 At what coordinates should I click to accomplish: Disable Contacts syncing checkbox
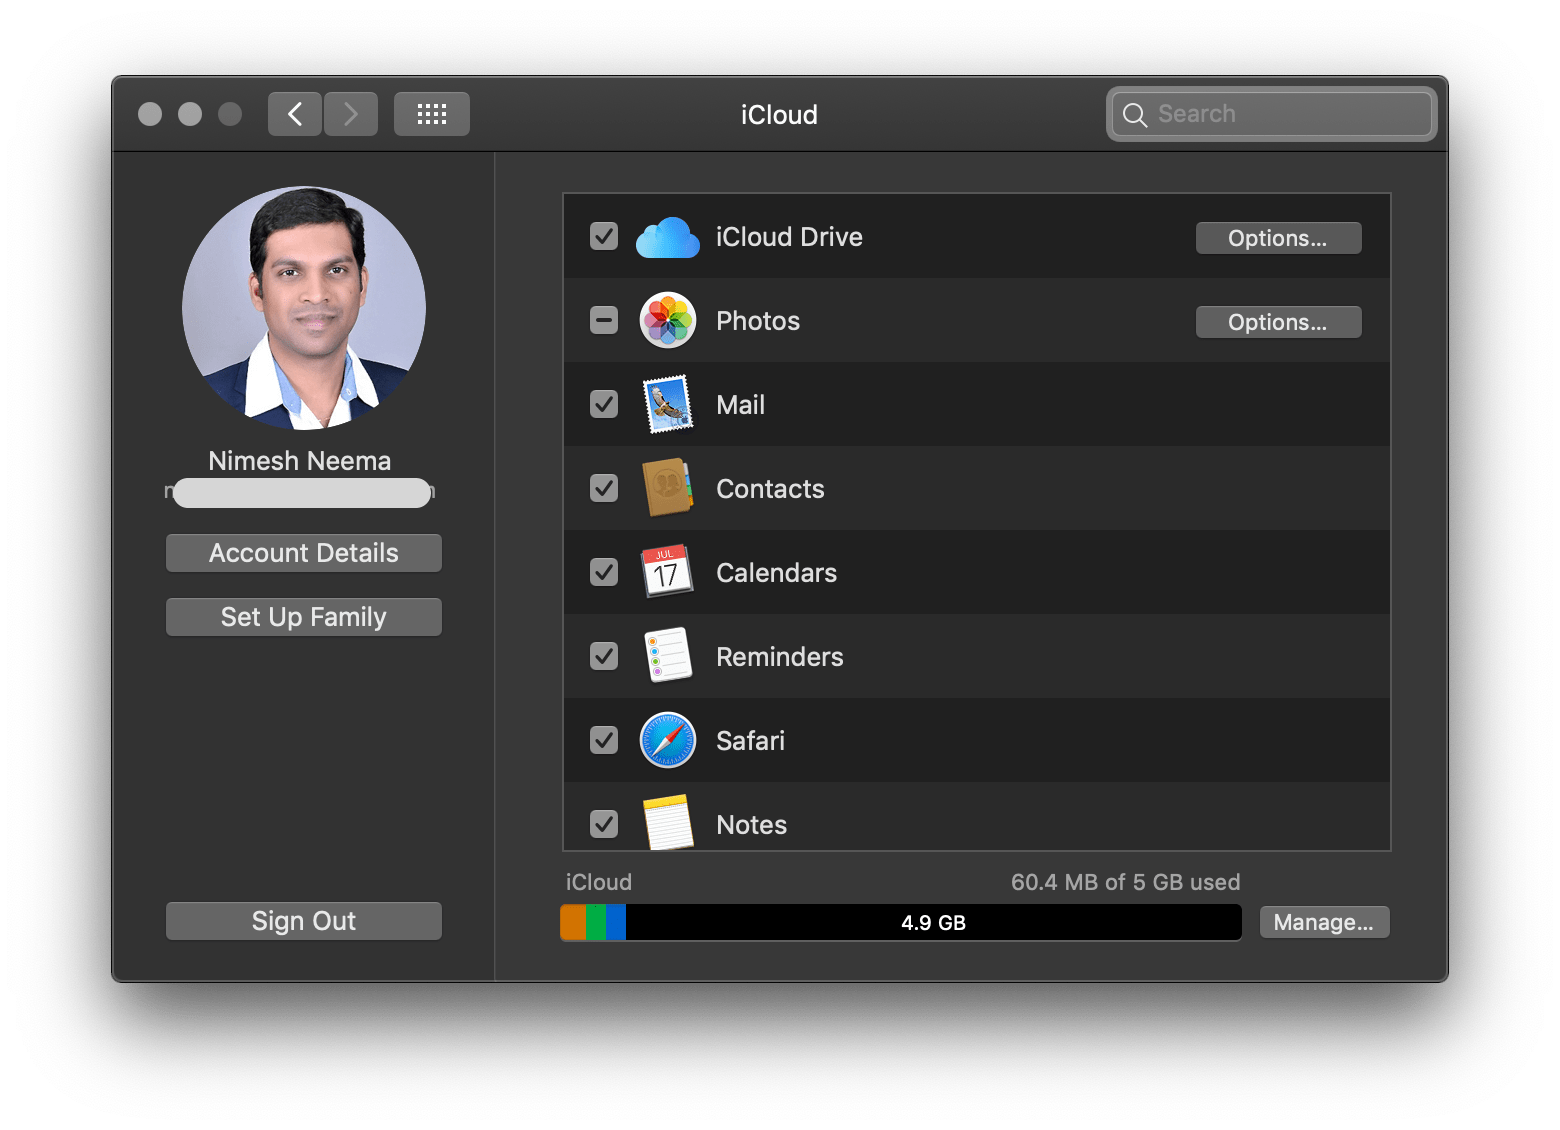coord(604,488)
